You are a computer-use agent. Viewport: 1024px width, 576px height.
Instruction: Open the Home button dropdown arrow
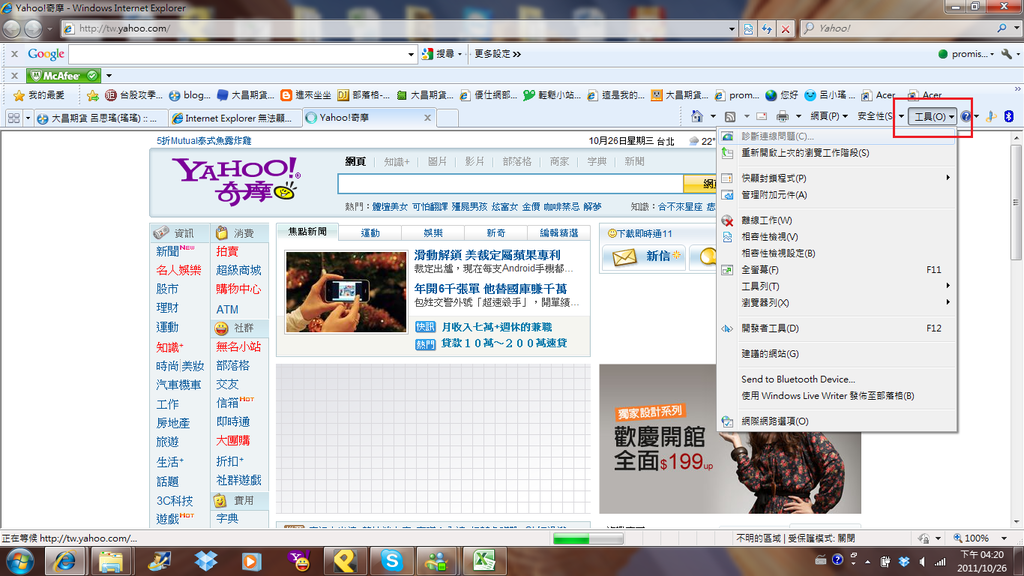coord(712,117)
